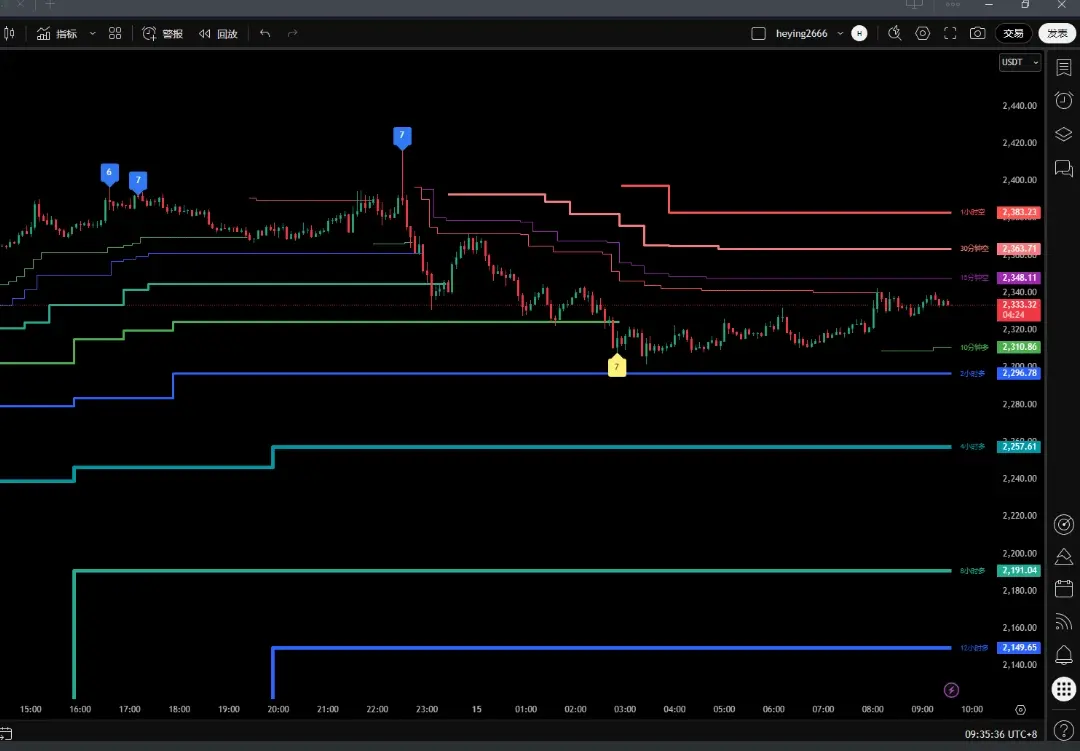Click the 2,296.78 blue price label

pyautogui.click(x=1019, y=373)
